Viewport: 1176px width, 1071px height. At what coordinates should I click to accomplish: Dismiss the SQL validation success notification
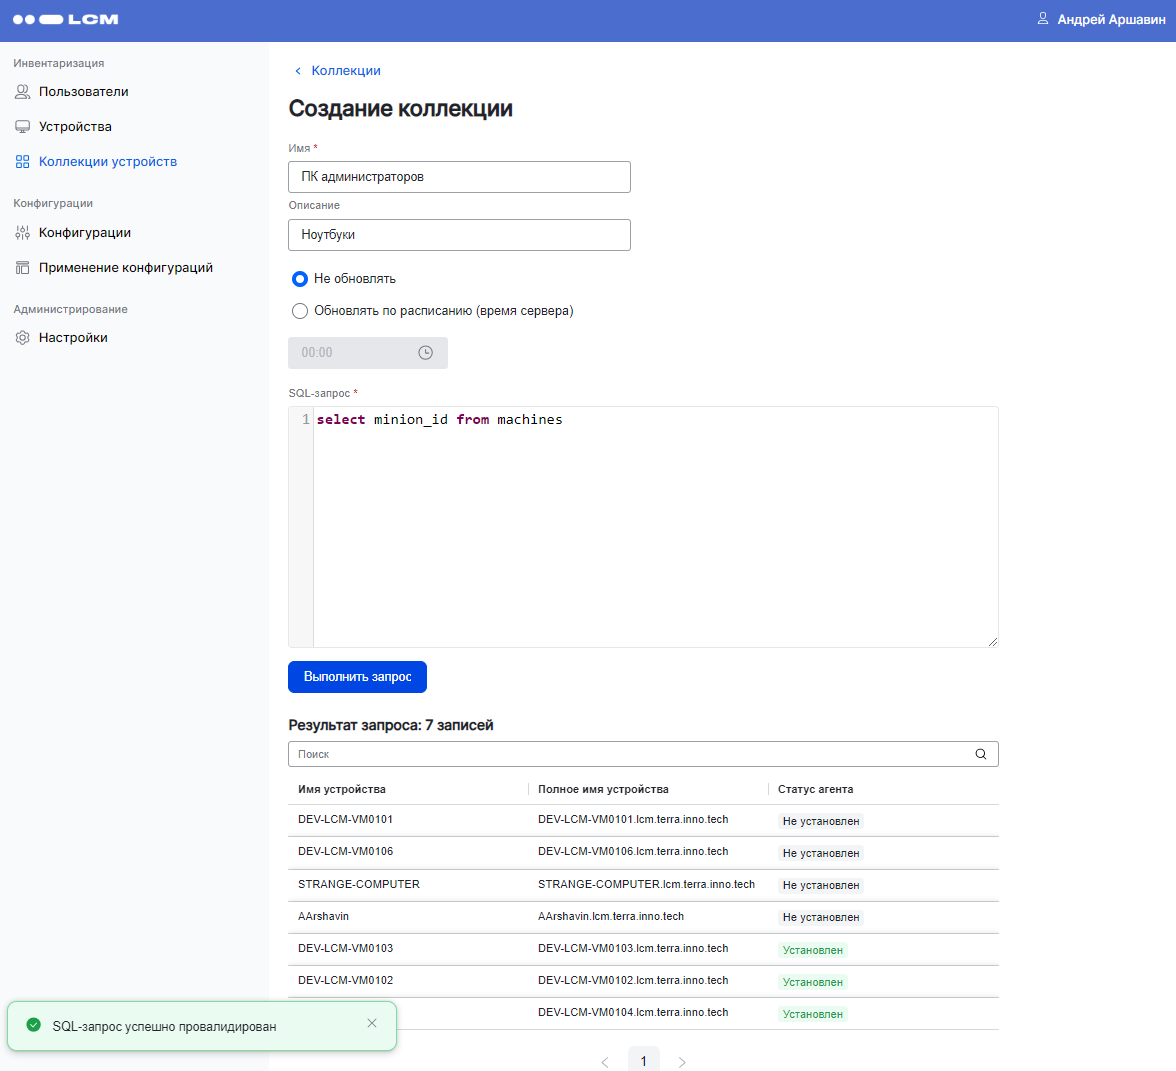pyautogui.click(x=372, y=1023)
